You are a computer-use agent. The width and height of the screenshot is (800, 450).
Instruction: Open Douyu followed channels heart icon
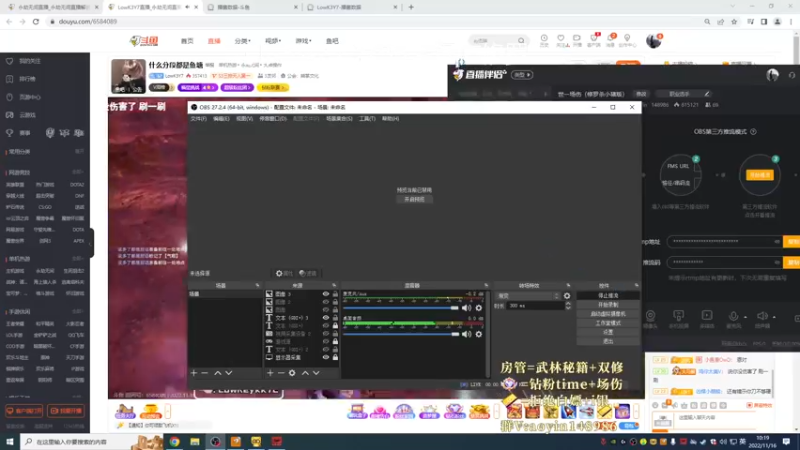(x=561, y=40)
